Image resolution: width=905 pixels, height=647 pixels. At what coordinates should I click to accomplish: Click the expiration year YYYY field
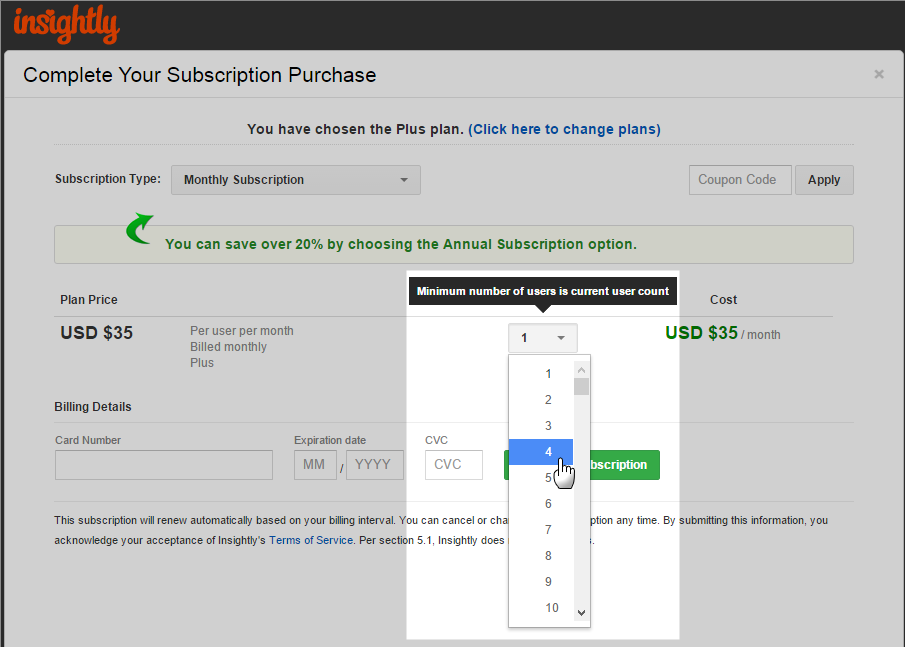375,465
